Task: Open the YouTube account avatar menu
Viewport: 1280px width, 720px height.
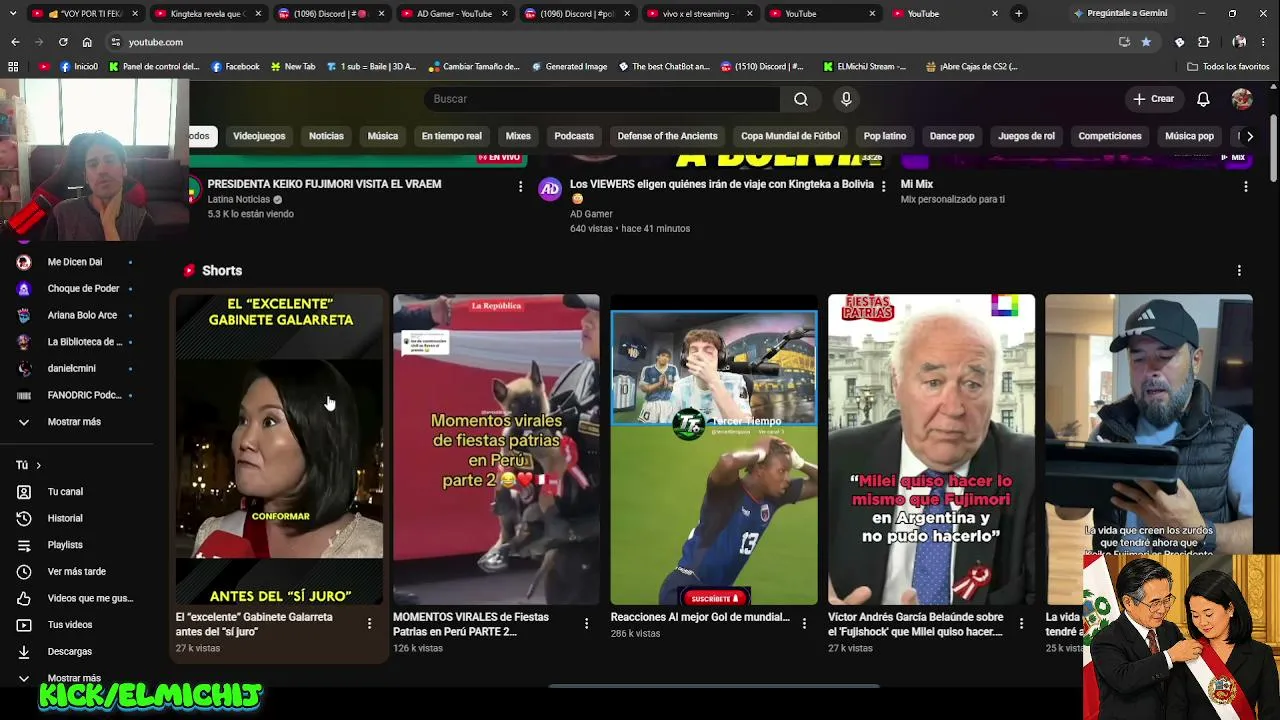Action: coord(1242,99)
